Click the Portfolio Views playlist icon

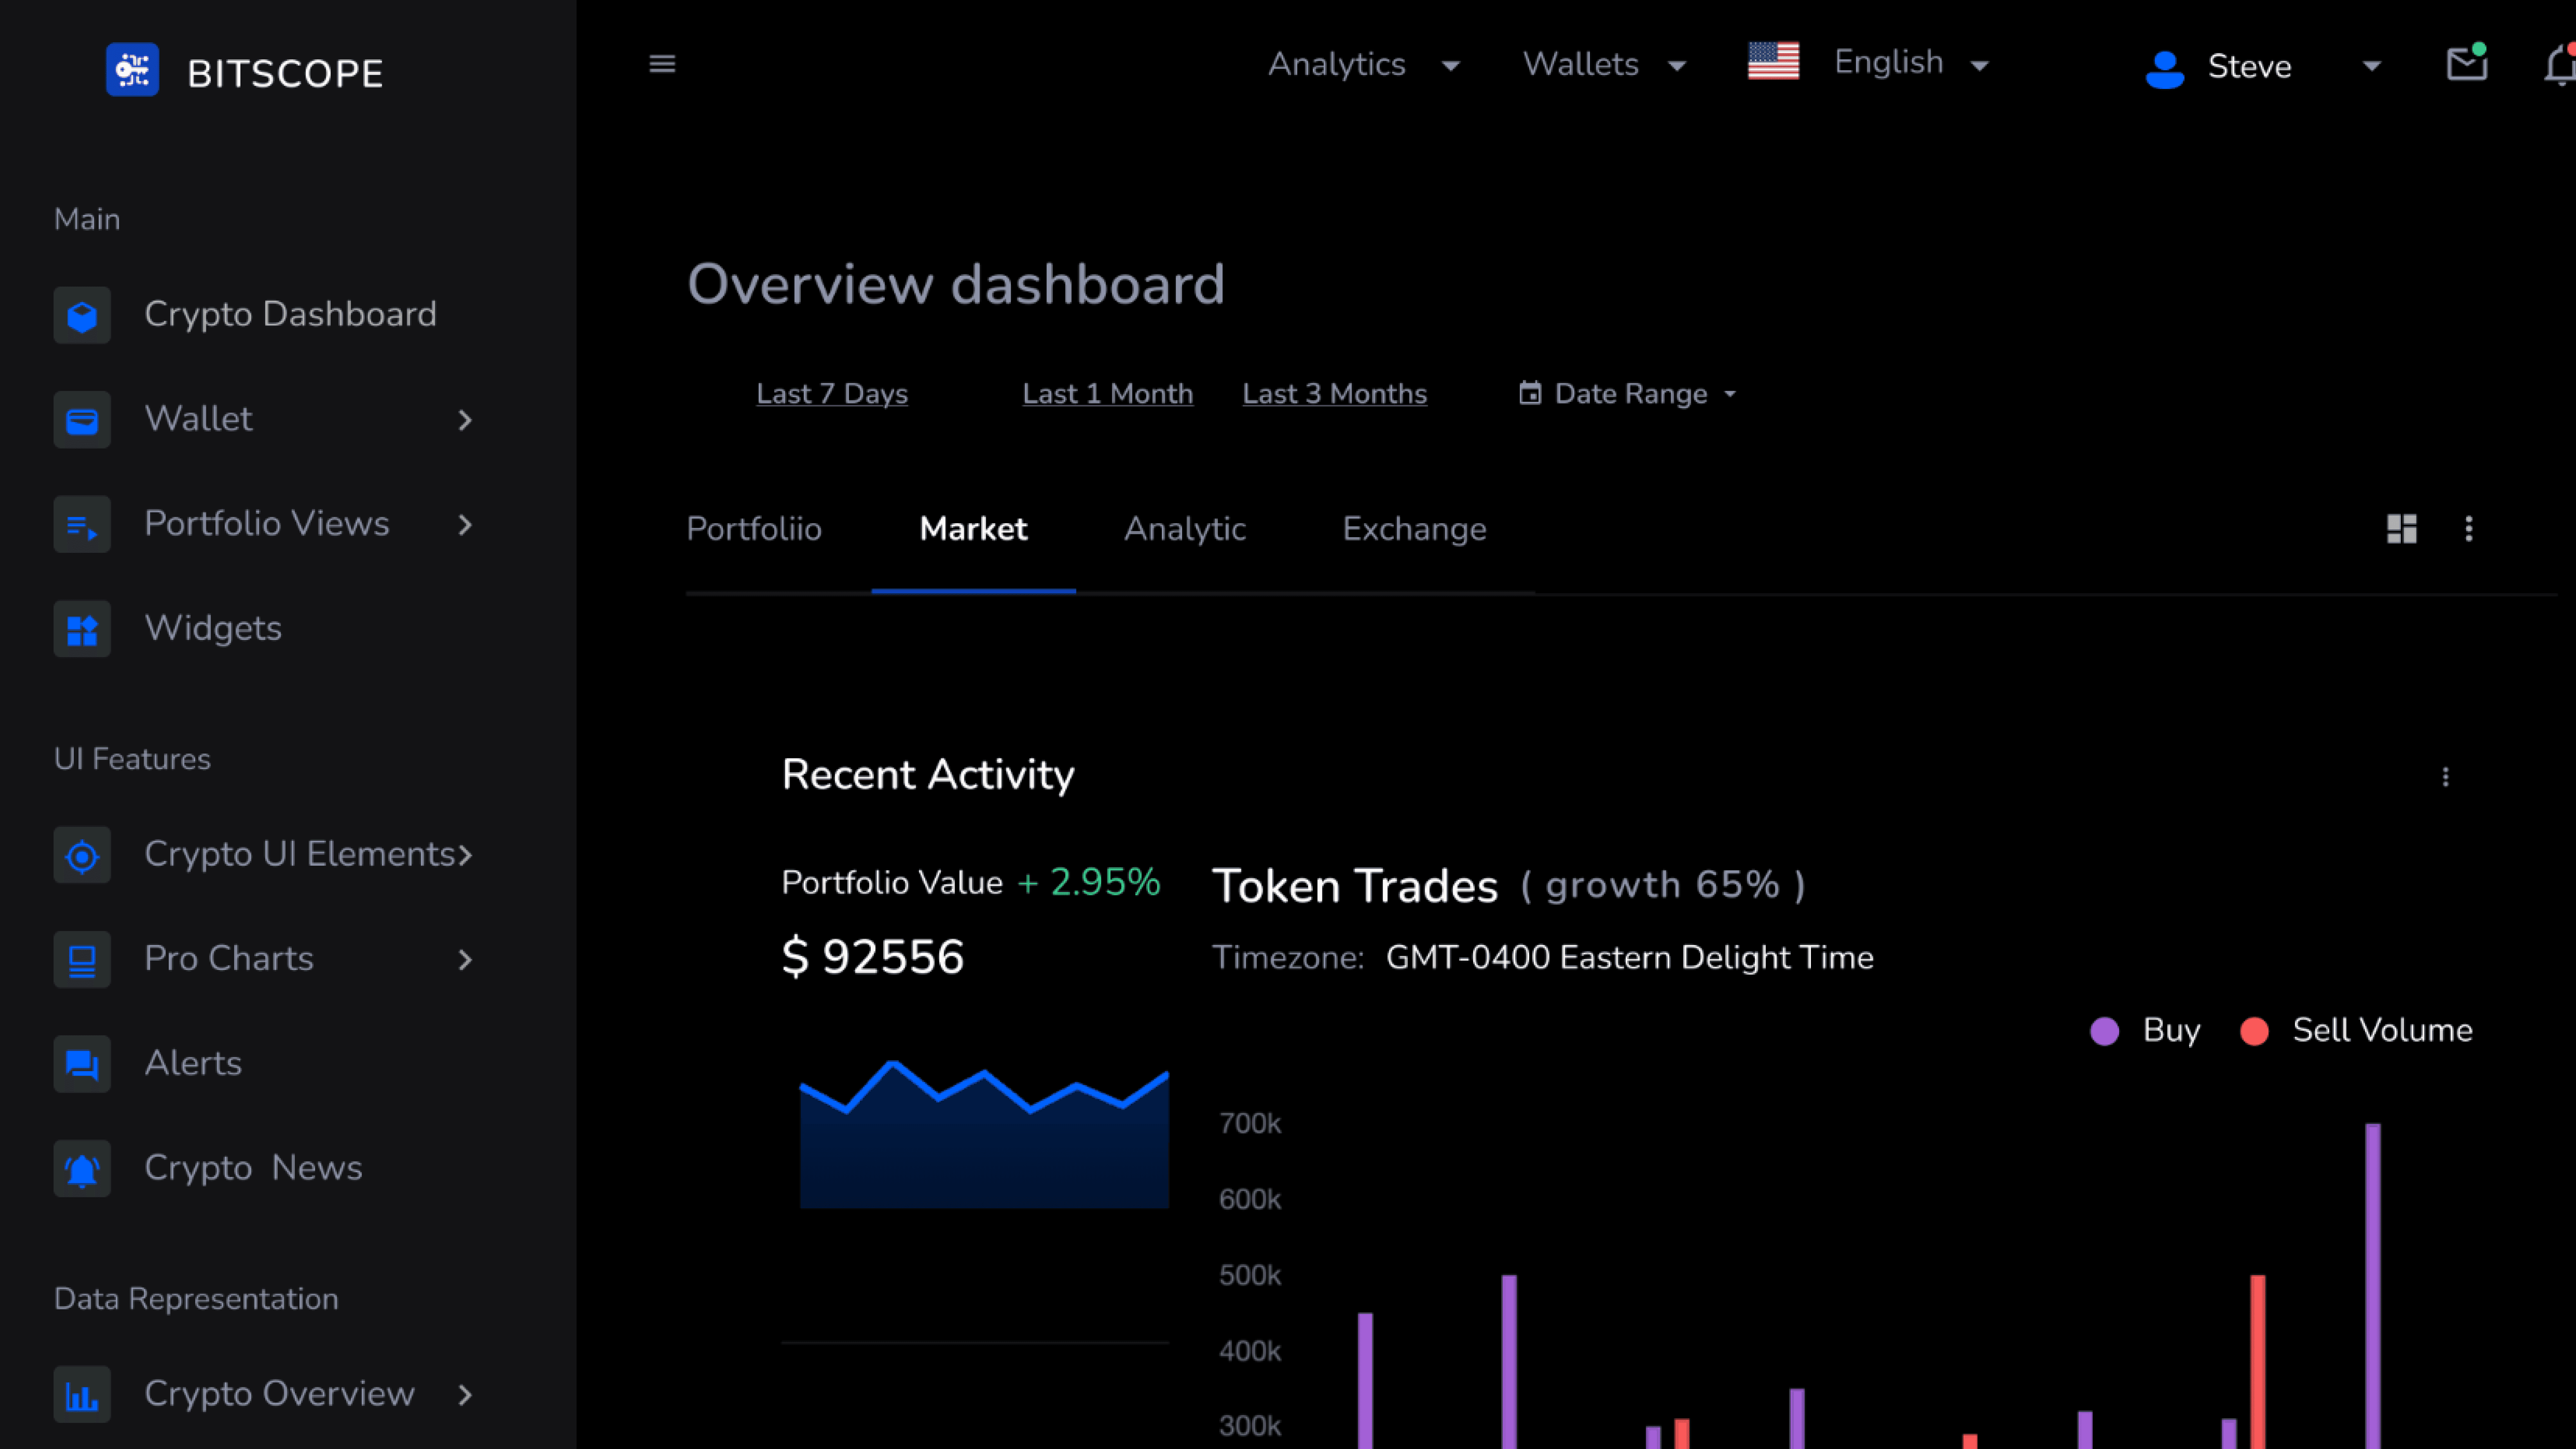pyautogui.click(x=82, y=525)
